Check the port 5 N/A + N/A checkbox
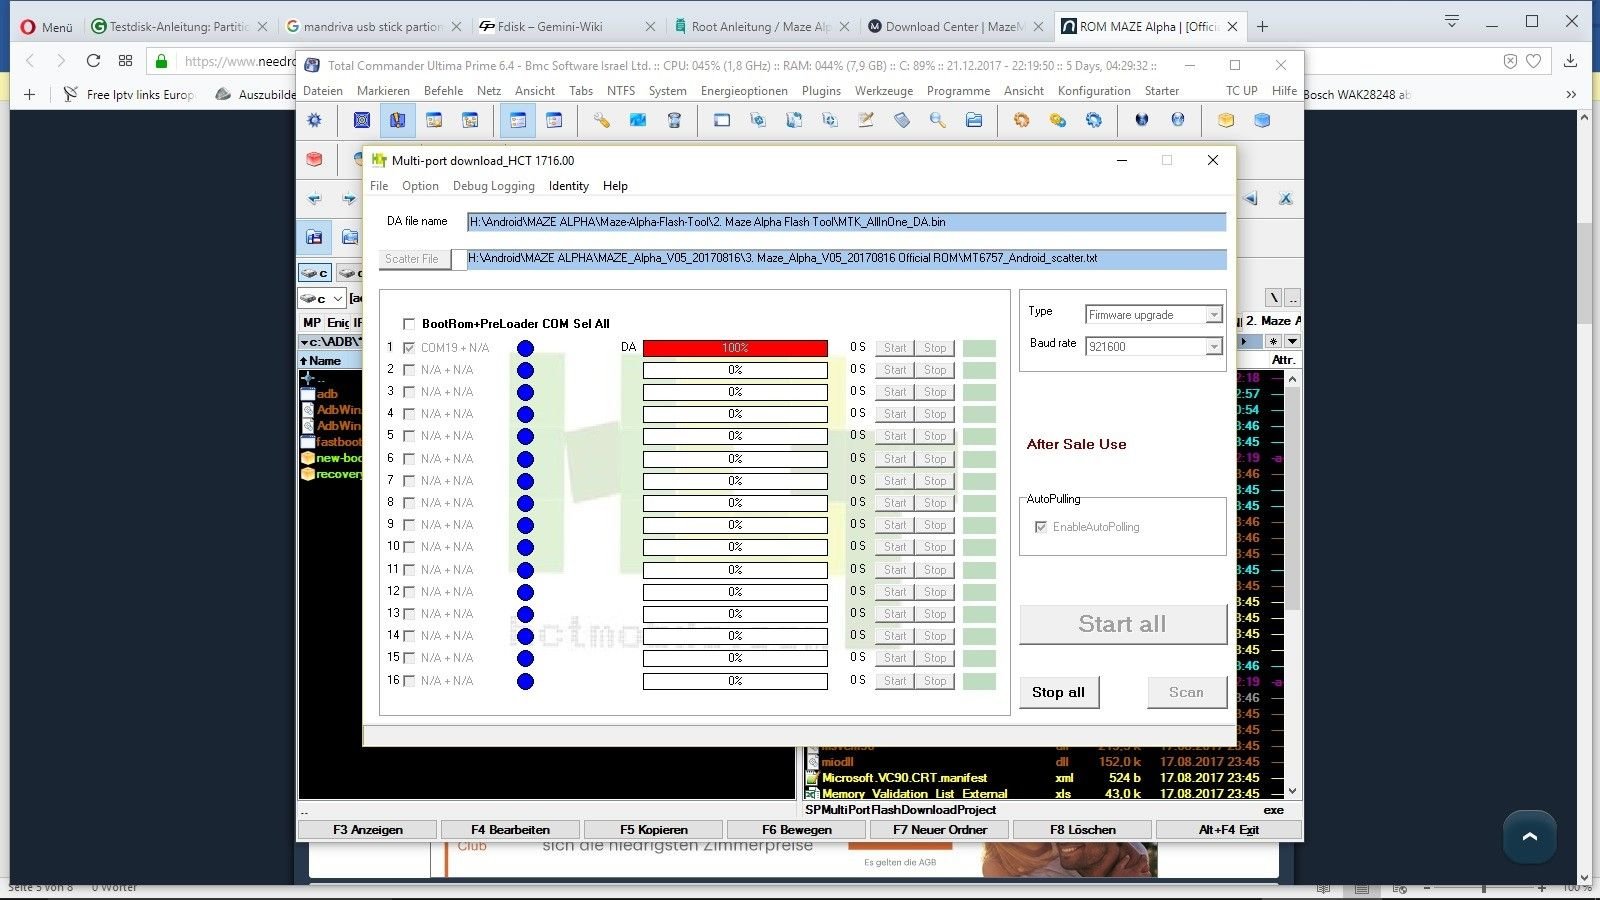The width and height of the screenshot is (1600, 900). click(409, 436)
